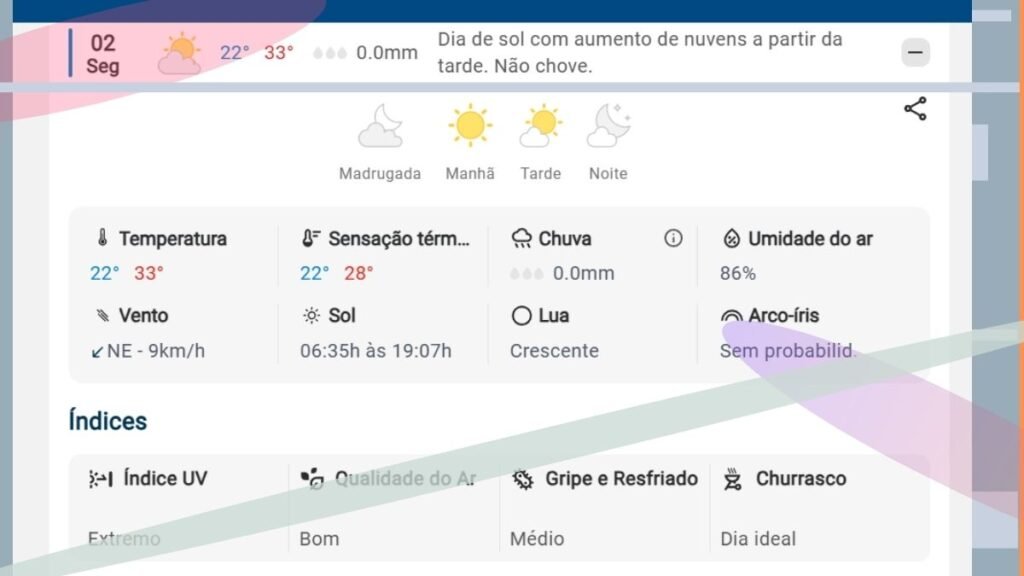Select the Noite moon icon

pos(608,126)
